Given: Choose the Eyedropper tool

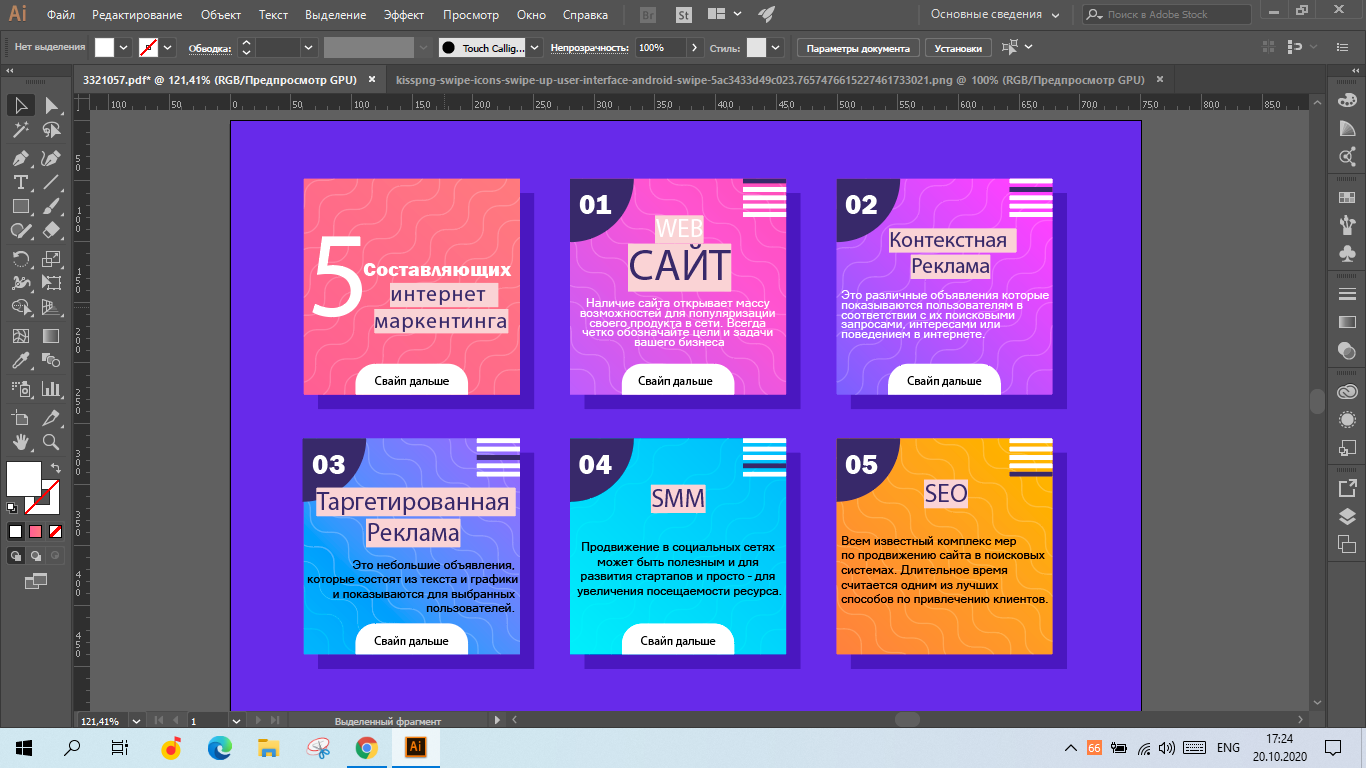Looking at the screenshot, I should pos(20,360).
